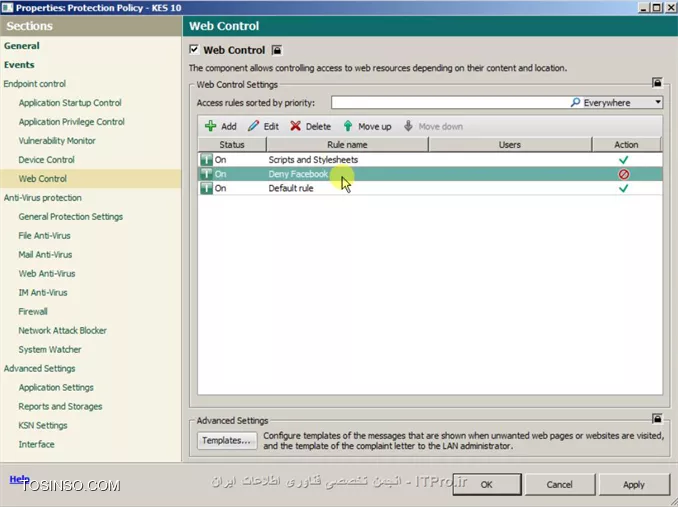Confirm with the OK button
Image resolution: width=678 pixels, height=507 pixels.
(x=487, y=485)
